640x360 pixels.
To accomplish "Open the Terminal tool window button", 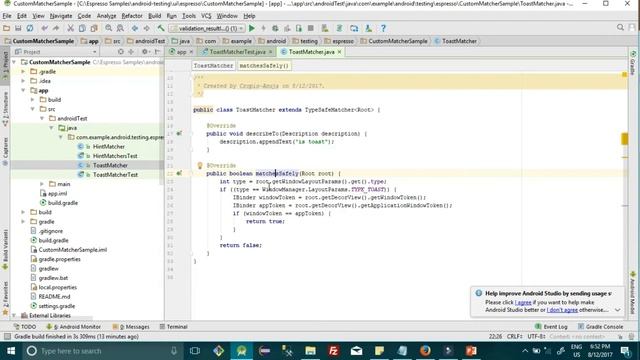I will [x=173, y=327].
